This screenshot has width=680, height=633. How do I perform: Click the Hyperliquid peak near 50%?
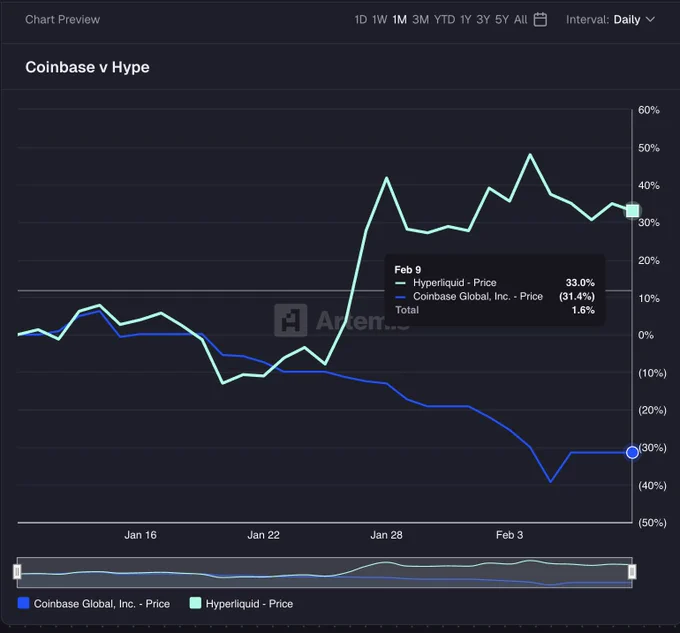[x=530, y=154]
